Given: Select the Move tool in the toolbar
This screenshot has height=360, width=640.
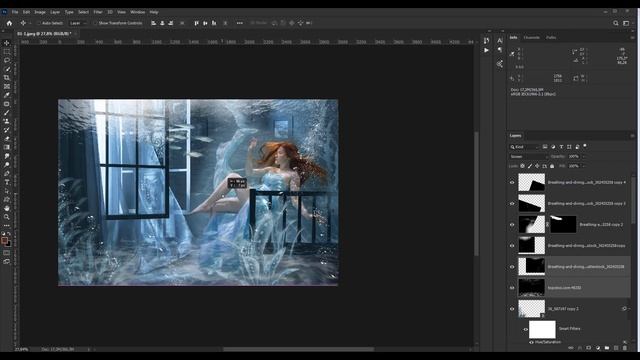Looking at the screenshot, I should pos(7,43).
